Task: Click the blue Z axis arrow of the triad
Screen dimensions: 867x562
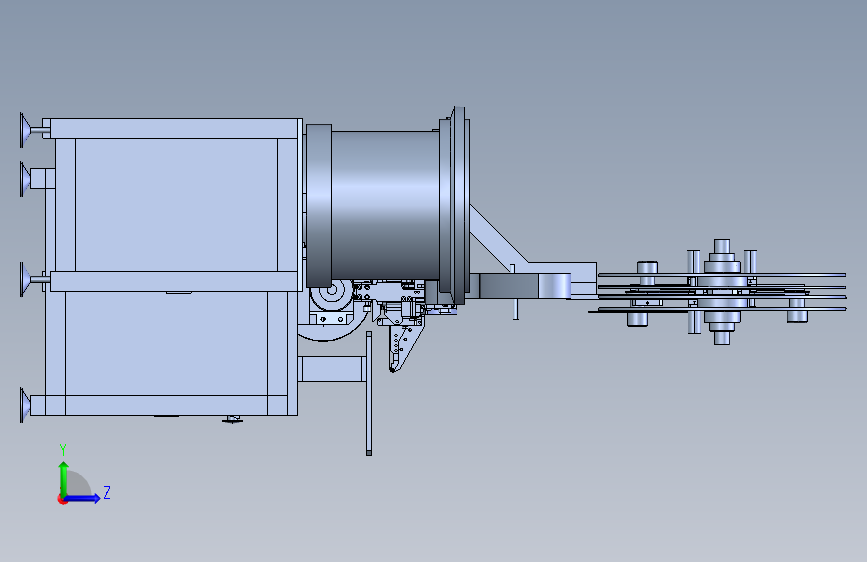Action: click(82, 498)
